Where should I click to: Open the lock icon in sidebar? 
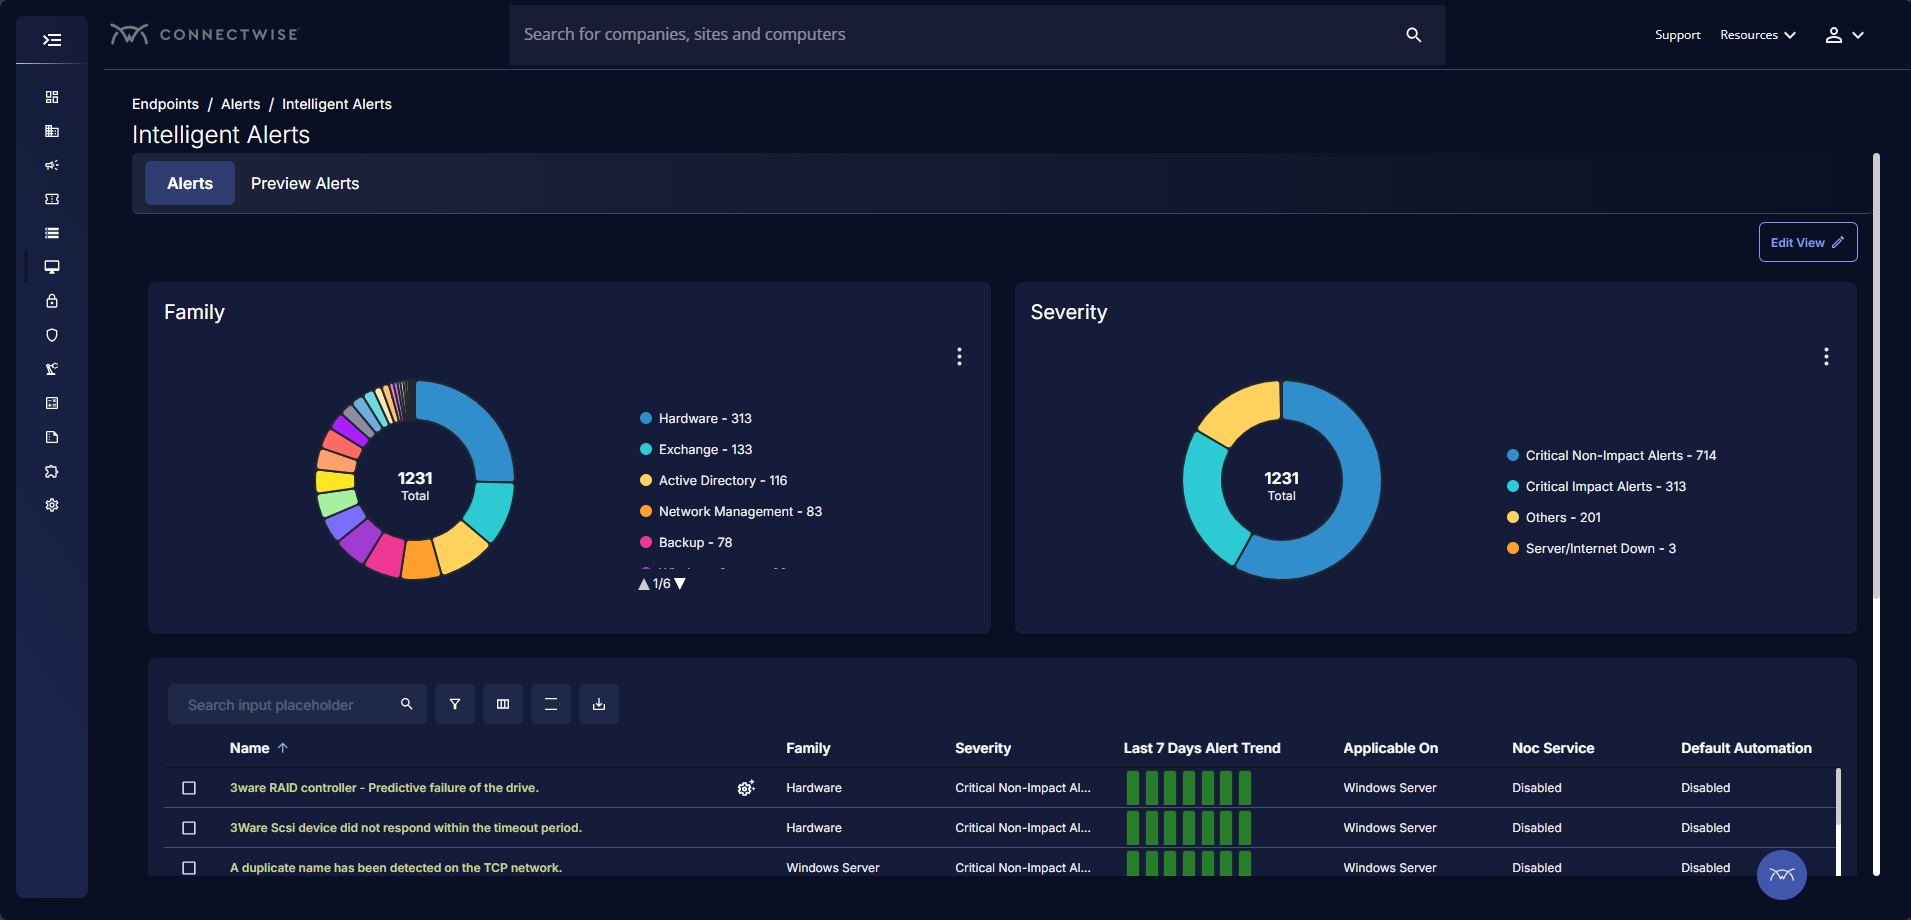pyautogui.click(x=52, y=301)
